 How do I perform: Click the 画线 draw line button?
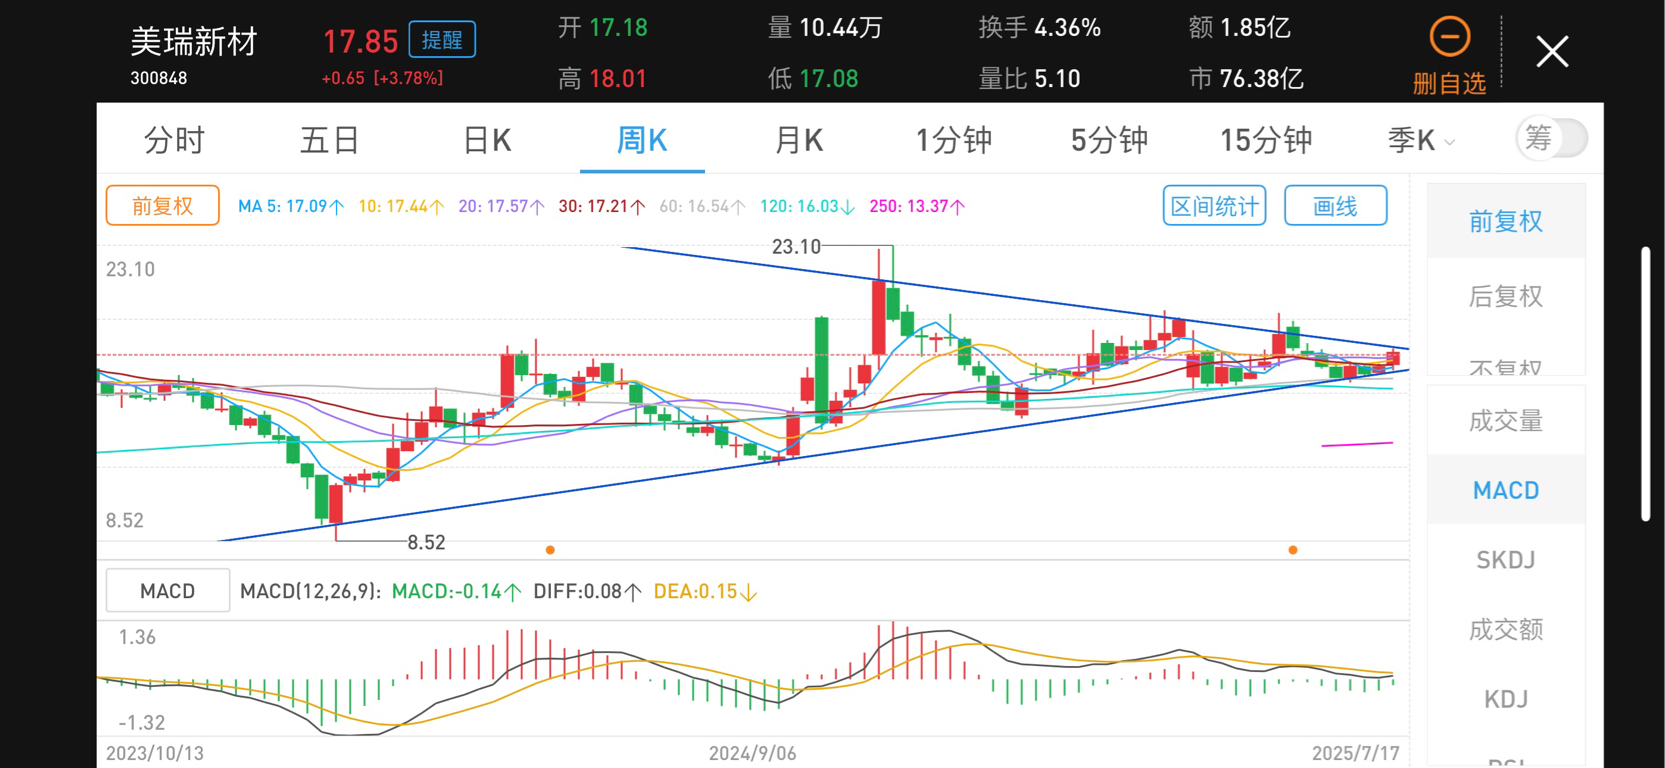point(1336,206)
